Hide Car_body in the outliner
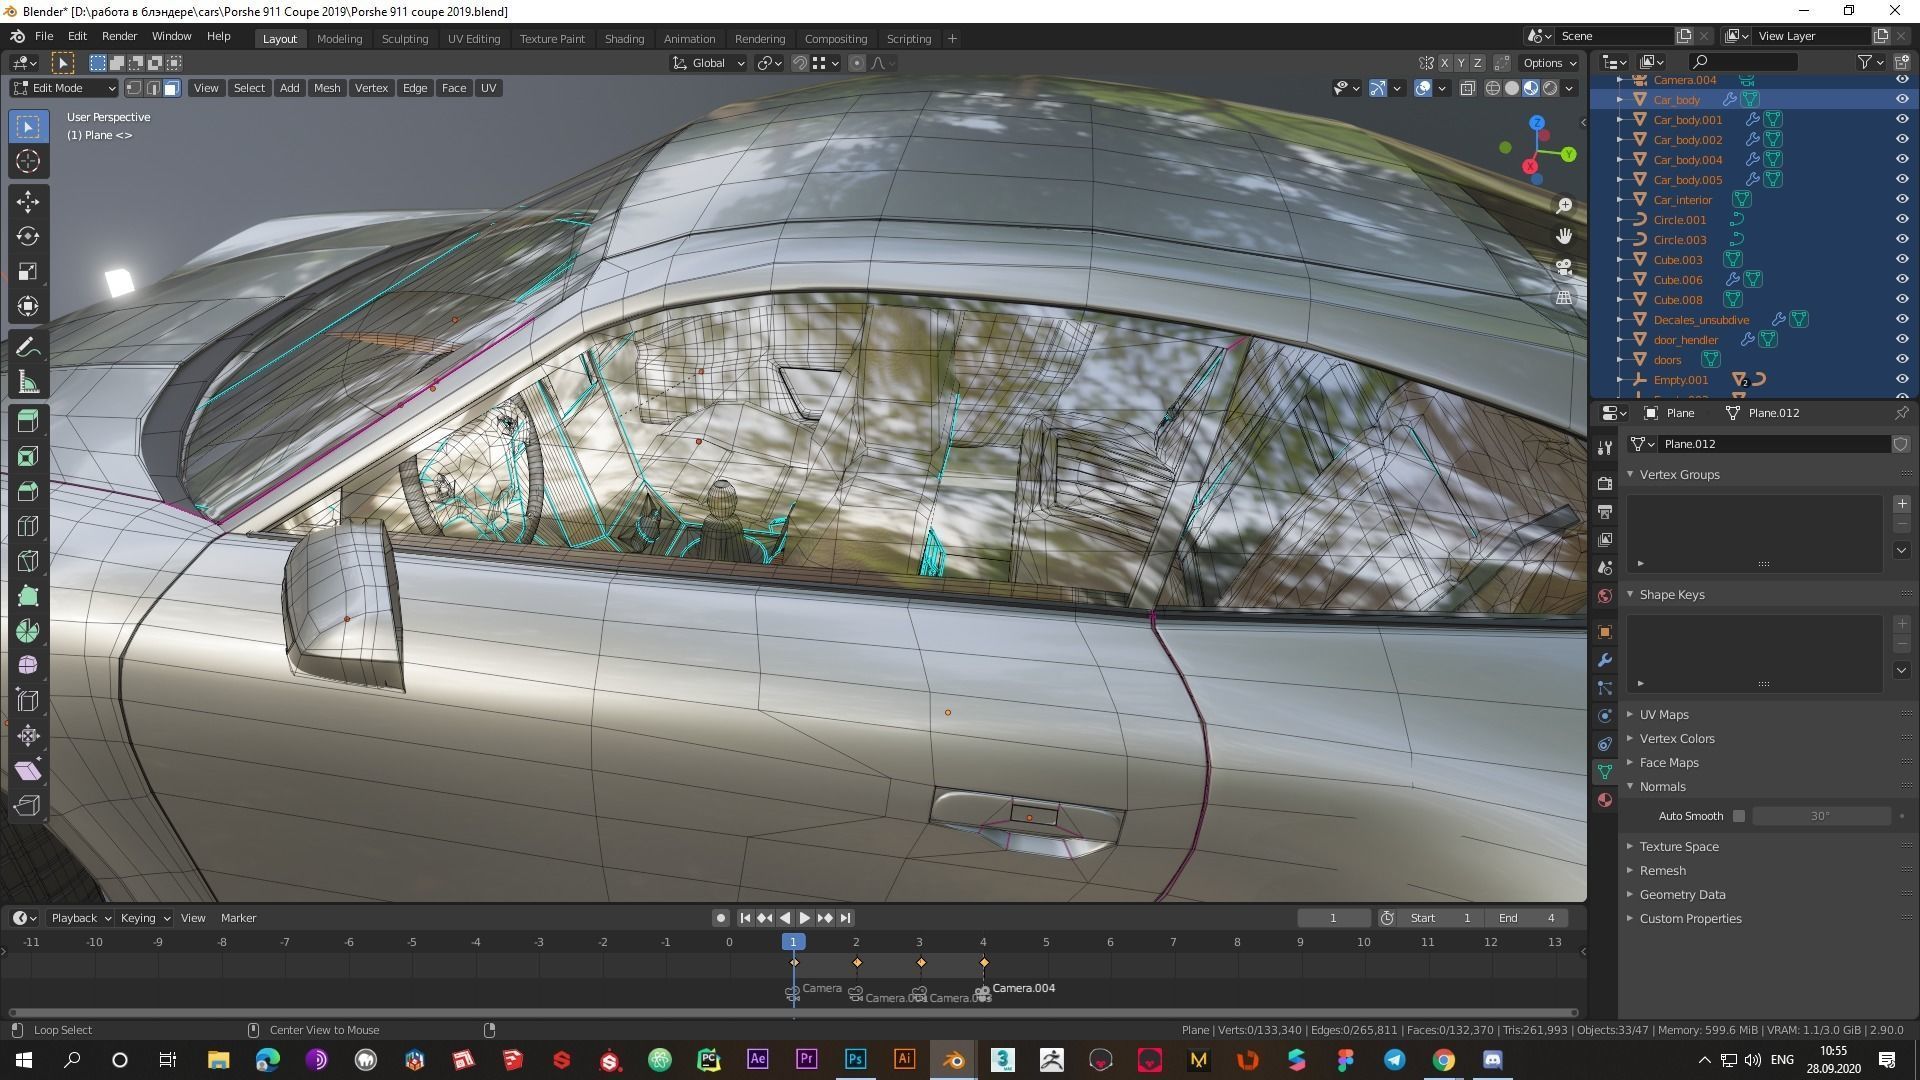 [x=1902, y=99]
